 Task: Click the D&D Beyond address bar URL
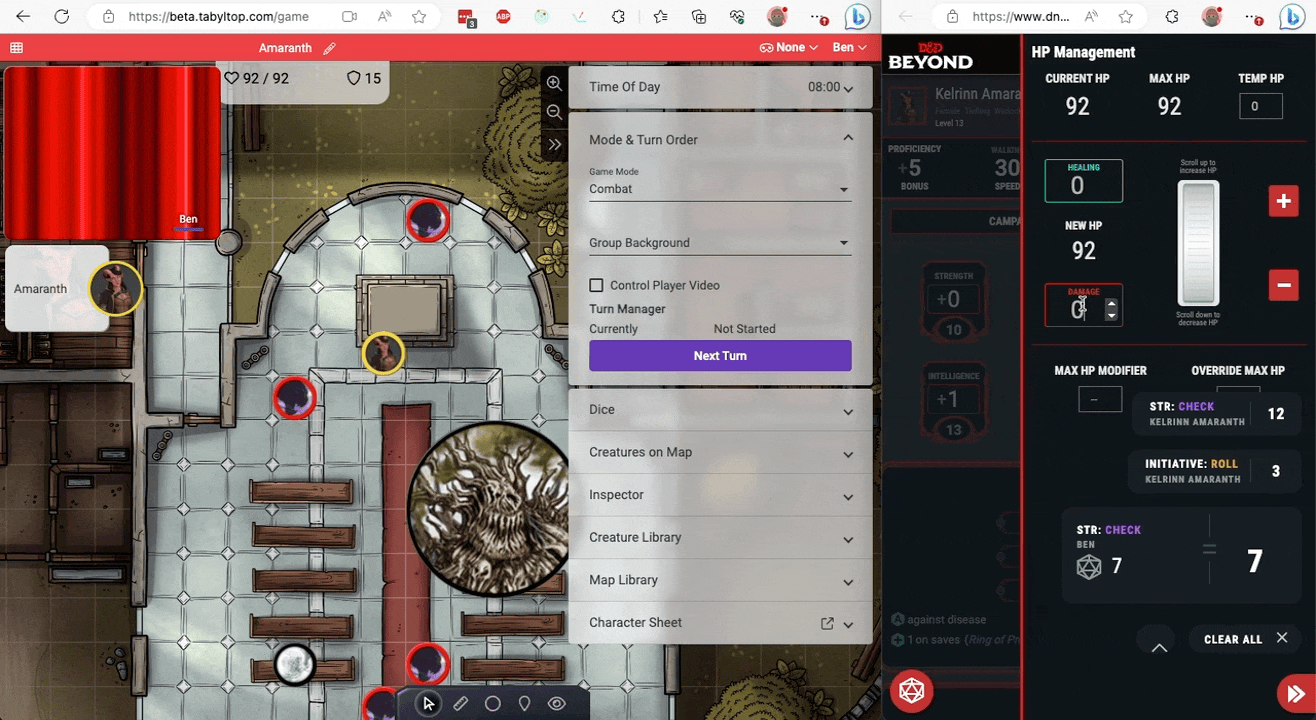tap(1021, 17)
